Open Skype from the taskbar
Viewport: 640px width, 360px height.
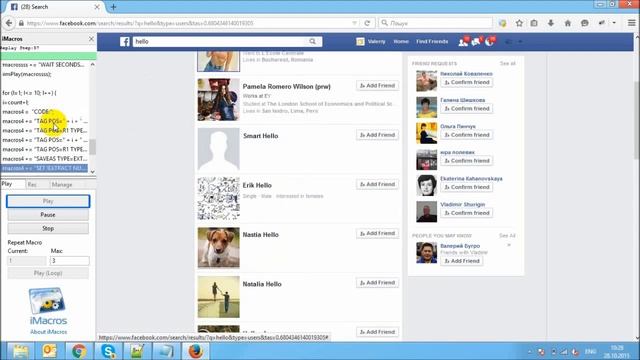(x=108, y=351)
